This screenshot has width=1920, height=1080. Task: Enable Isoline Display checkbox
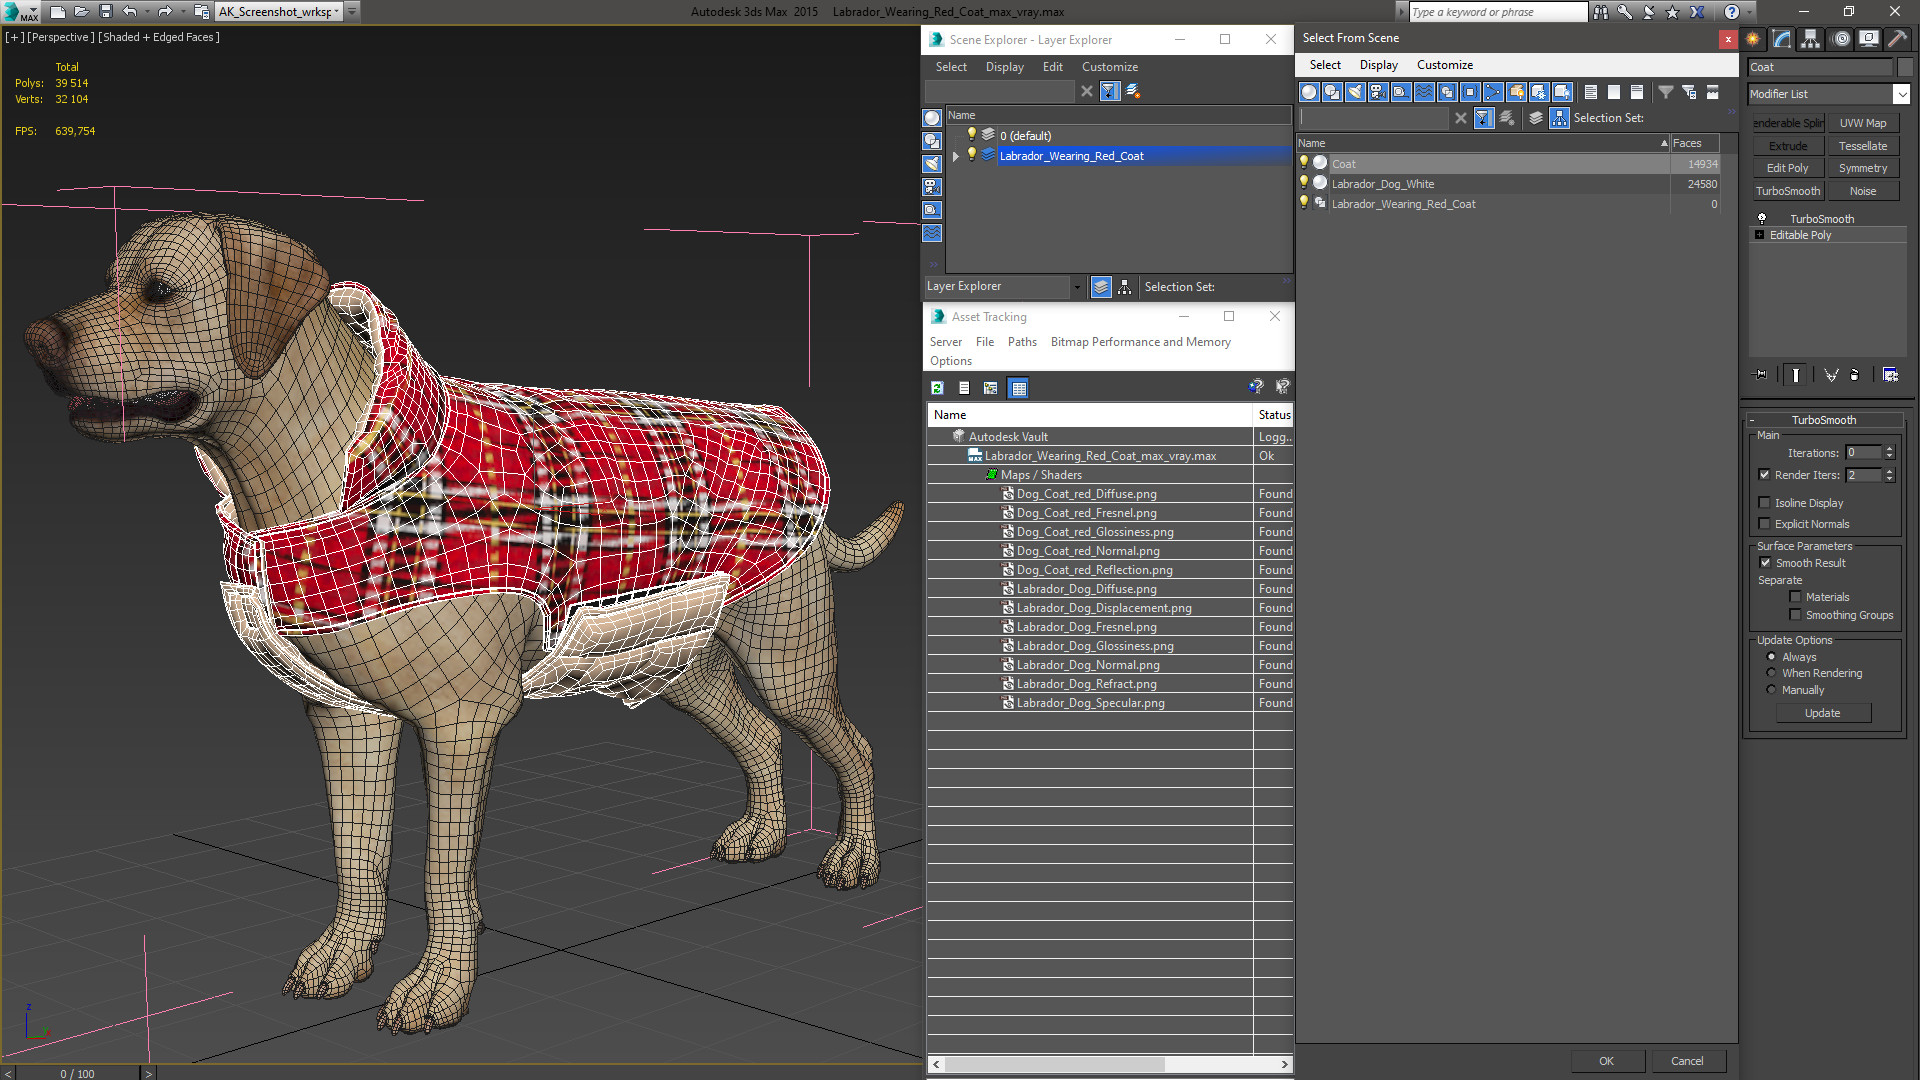tap(1765, 503)
